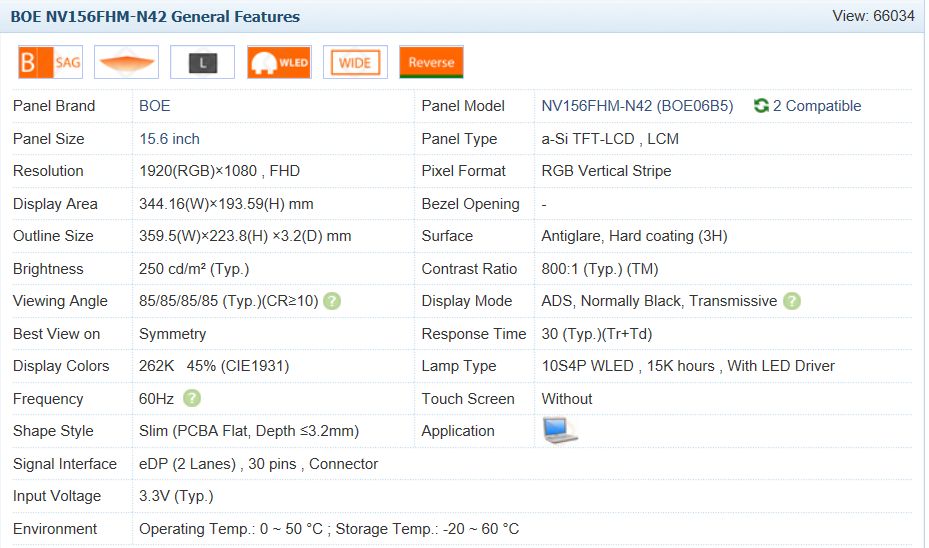This screenshot has height=548, width=929.
Task: Open the help icon next to Display Mode
Action: coord(792,301)
